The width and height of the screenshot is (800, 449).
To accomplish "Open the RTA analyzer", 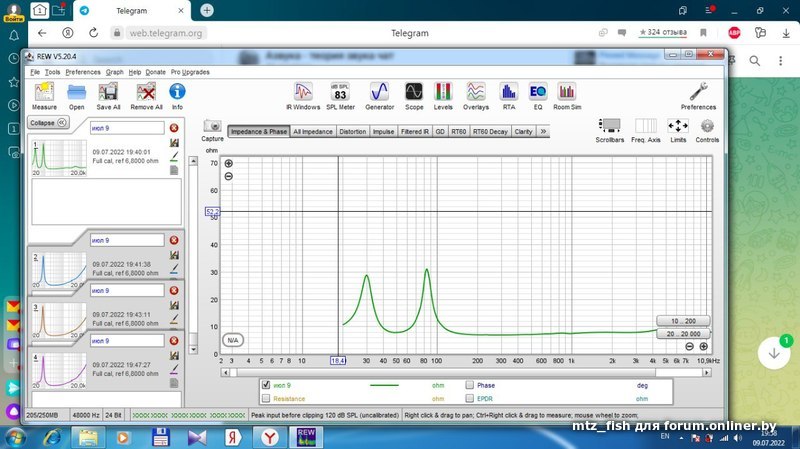I will click(509, 93).
